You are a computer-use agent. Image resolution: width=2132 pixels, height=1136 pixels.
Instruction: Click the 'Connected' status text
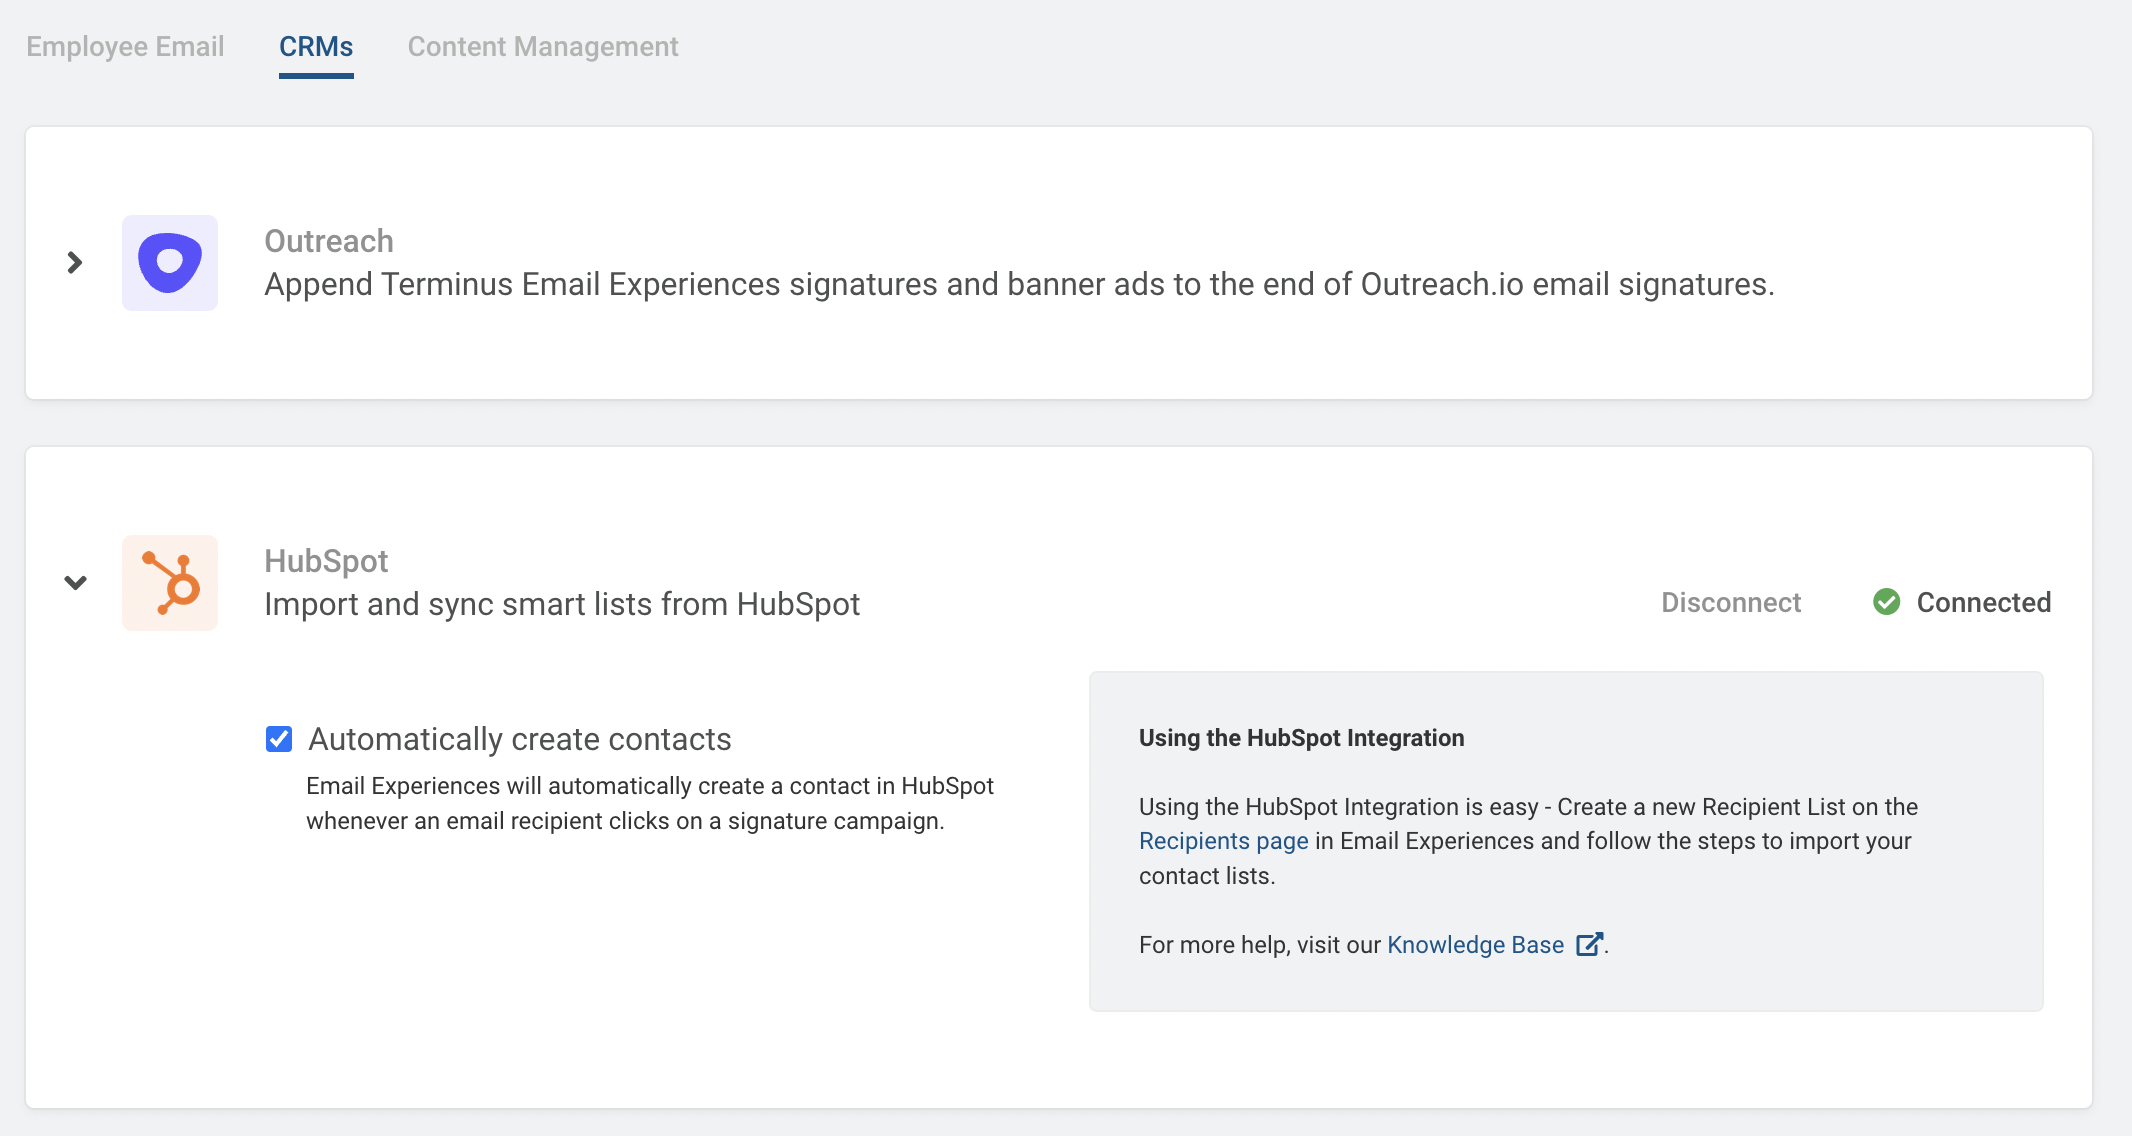[x=1984, y=602]
